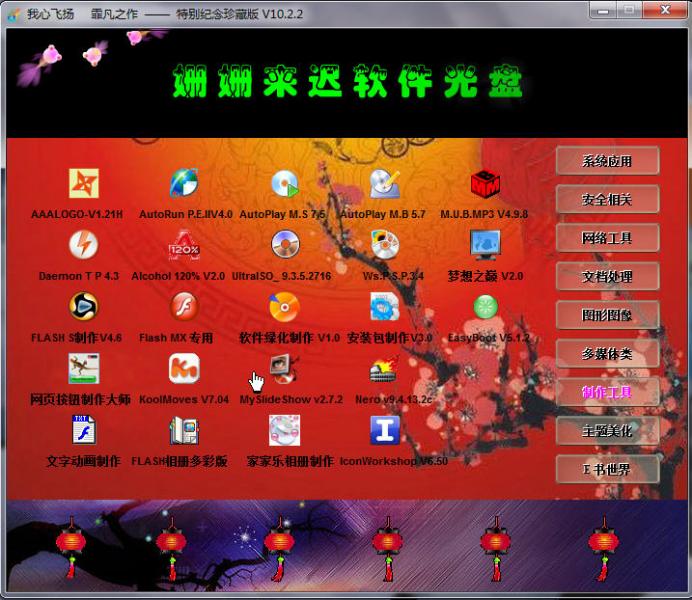
Task: Show the 多媒体类 category
Action: pos(608,354)
